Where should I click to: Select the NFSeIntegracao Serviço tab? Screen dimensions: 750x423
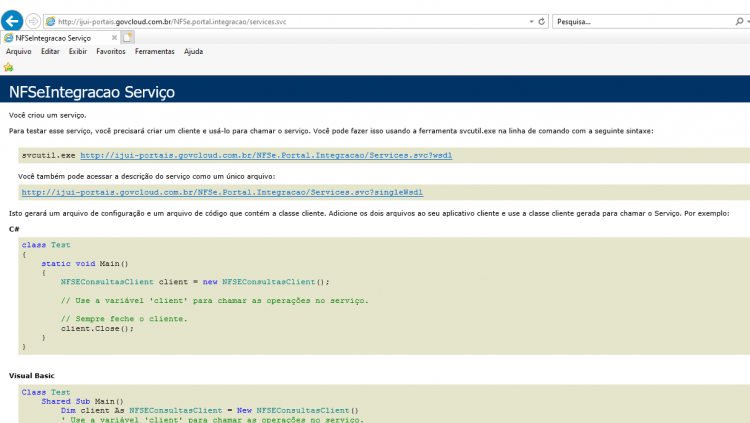pyautogui.click(x=60, y=38)
